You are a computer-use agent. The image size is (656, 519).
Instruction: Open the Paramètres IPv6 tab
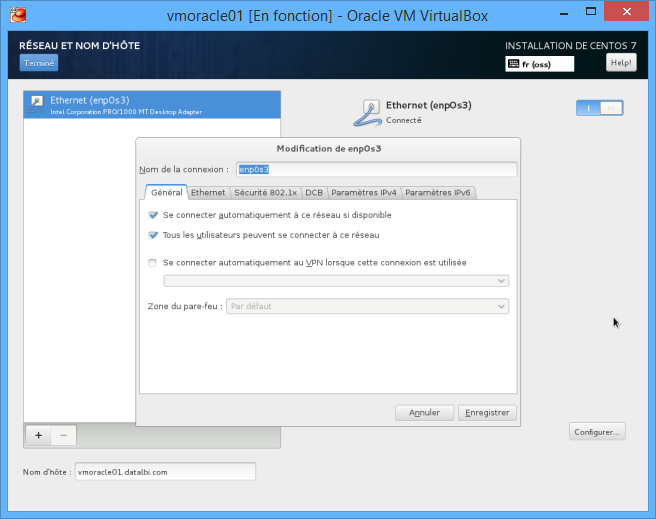click(438, 192)
